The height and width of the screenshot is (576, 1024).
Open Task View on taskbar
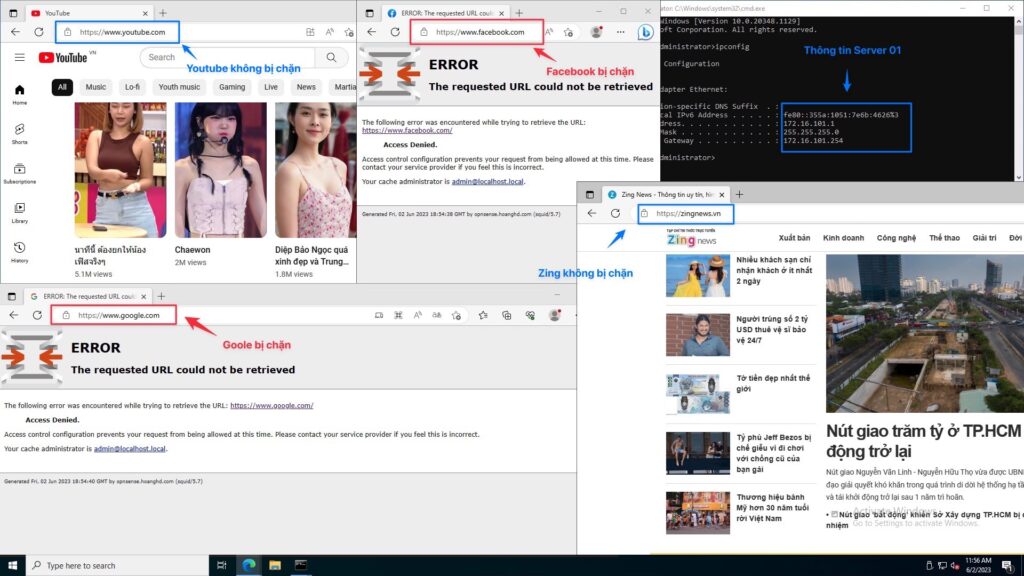coord(221,565)
